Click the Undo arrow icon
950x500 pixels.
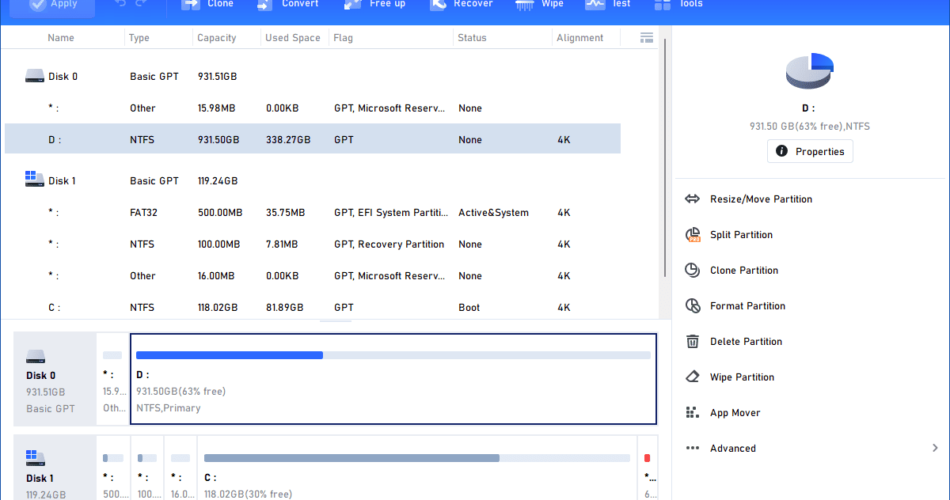click(121, 4)
